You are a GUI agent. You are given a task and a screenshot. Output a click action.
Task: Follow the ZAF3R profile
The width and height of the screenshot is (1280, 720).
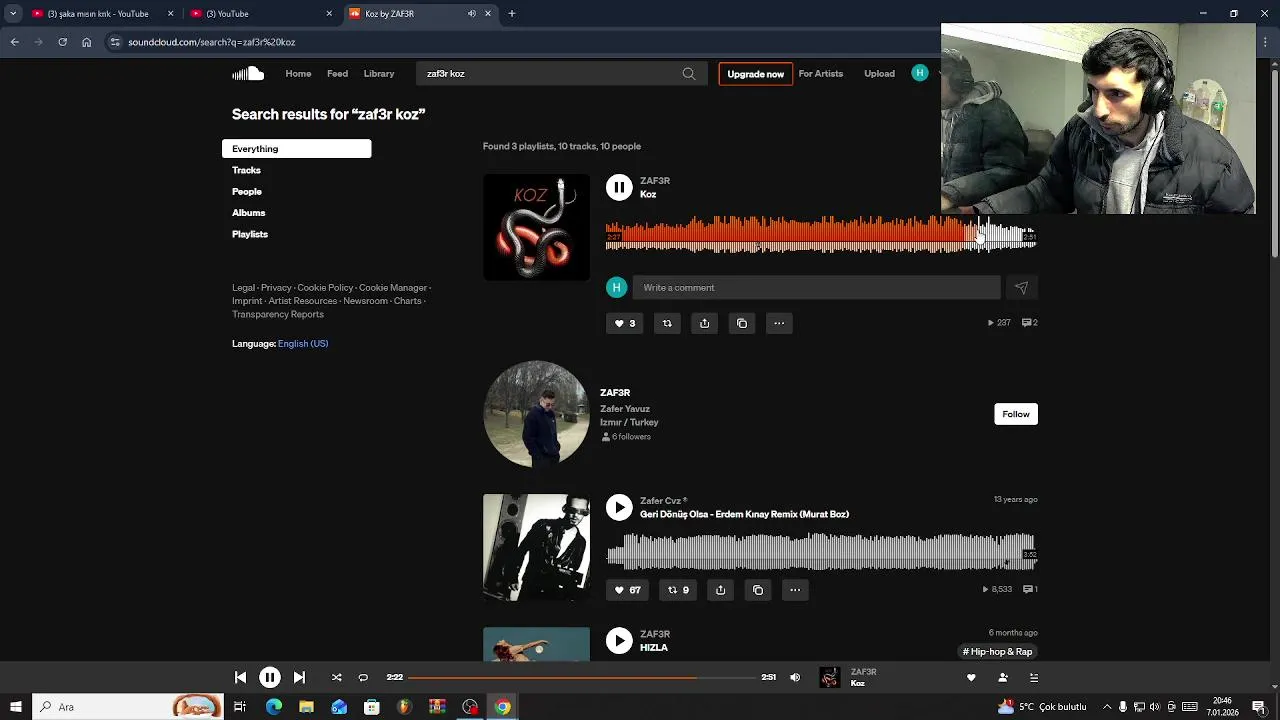(1016, 414)
